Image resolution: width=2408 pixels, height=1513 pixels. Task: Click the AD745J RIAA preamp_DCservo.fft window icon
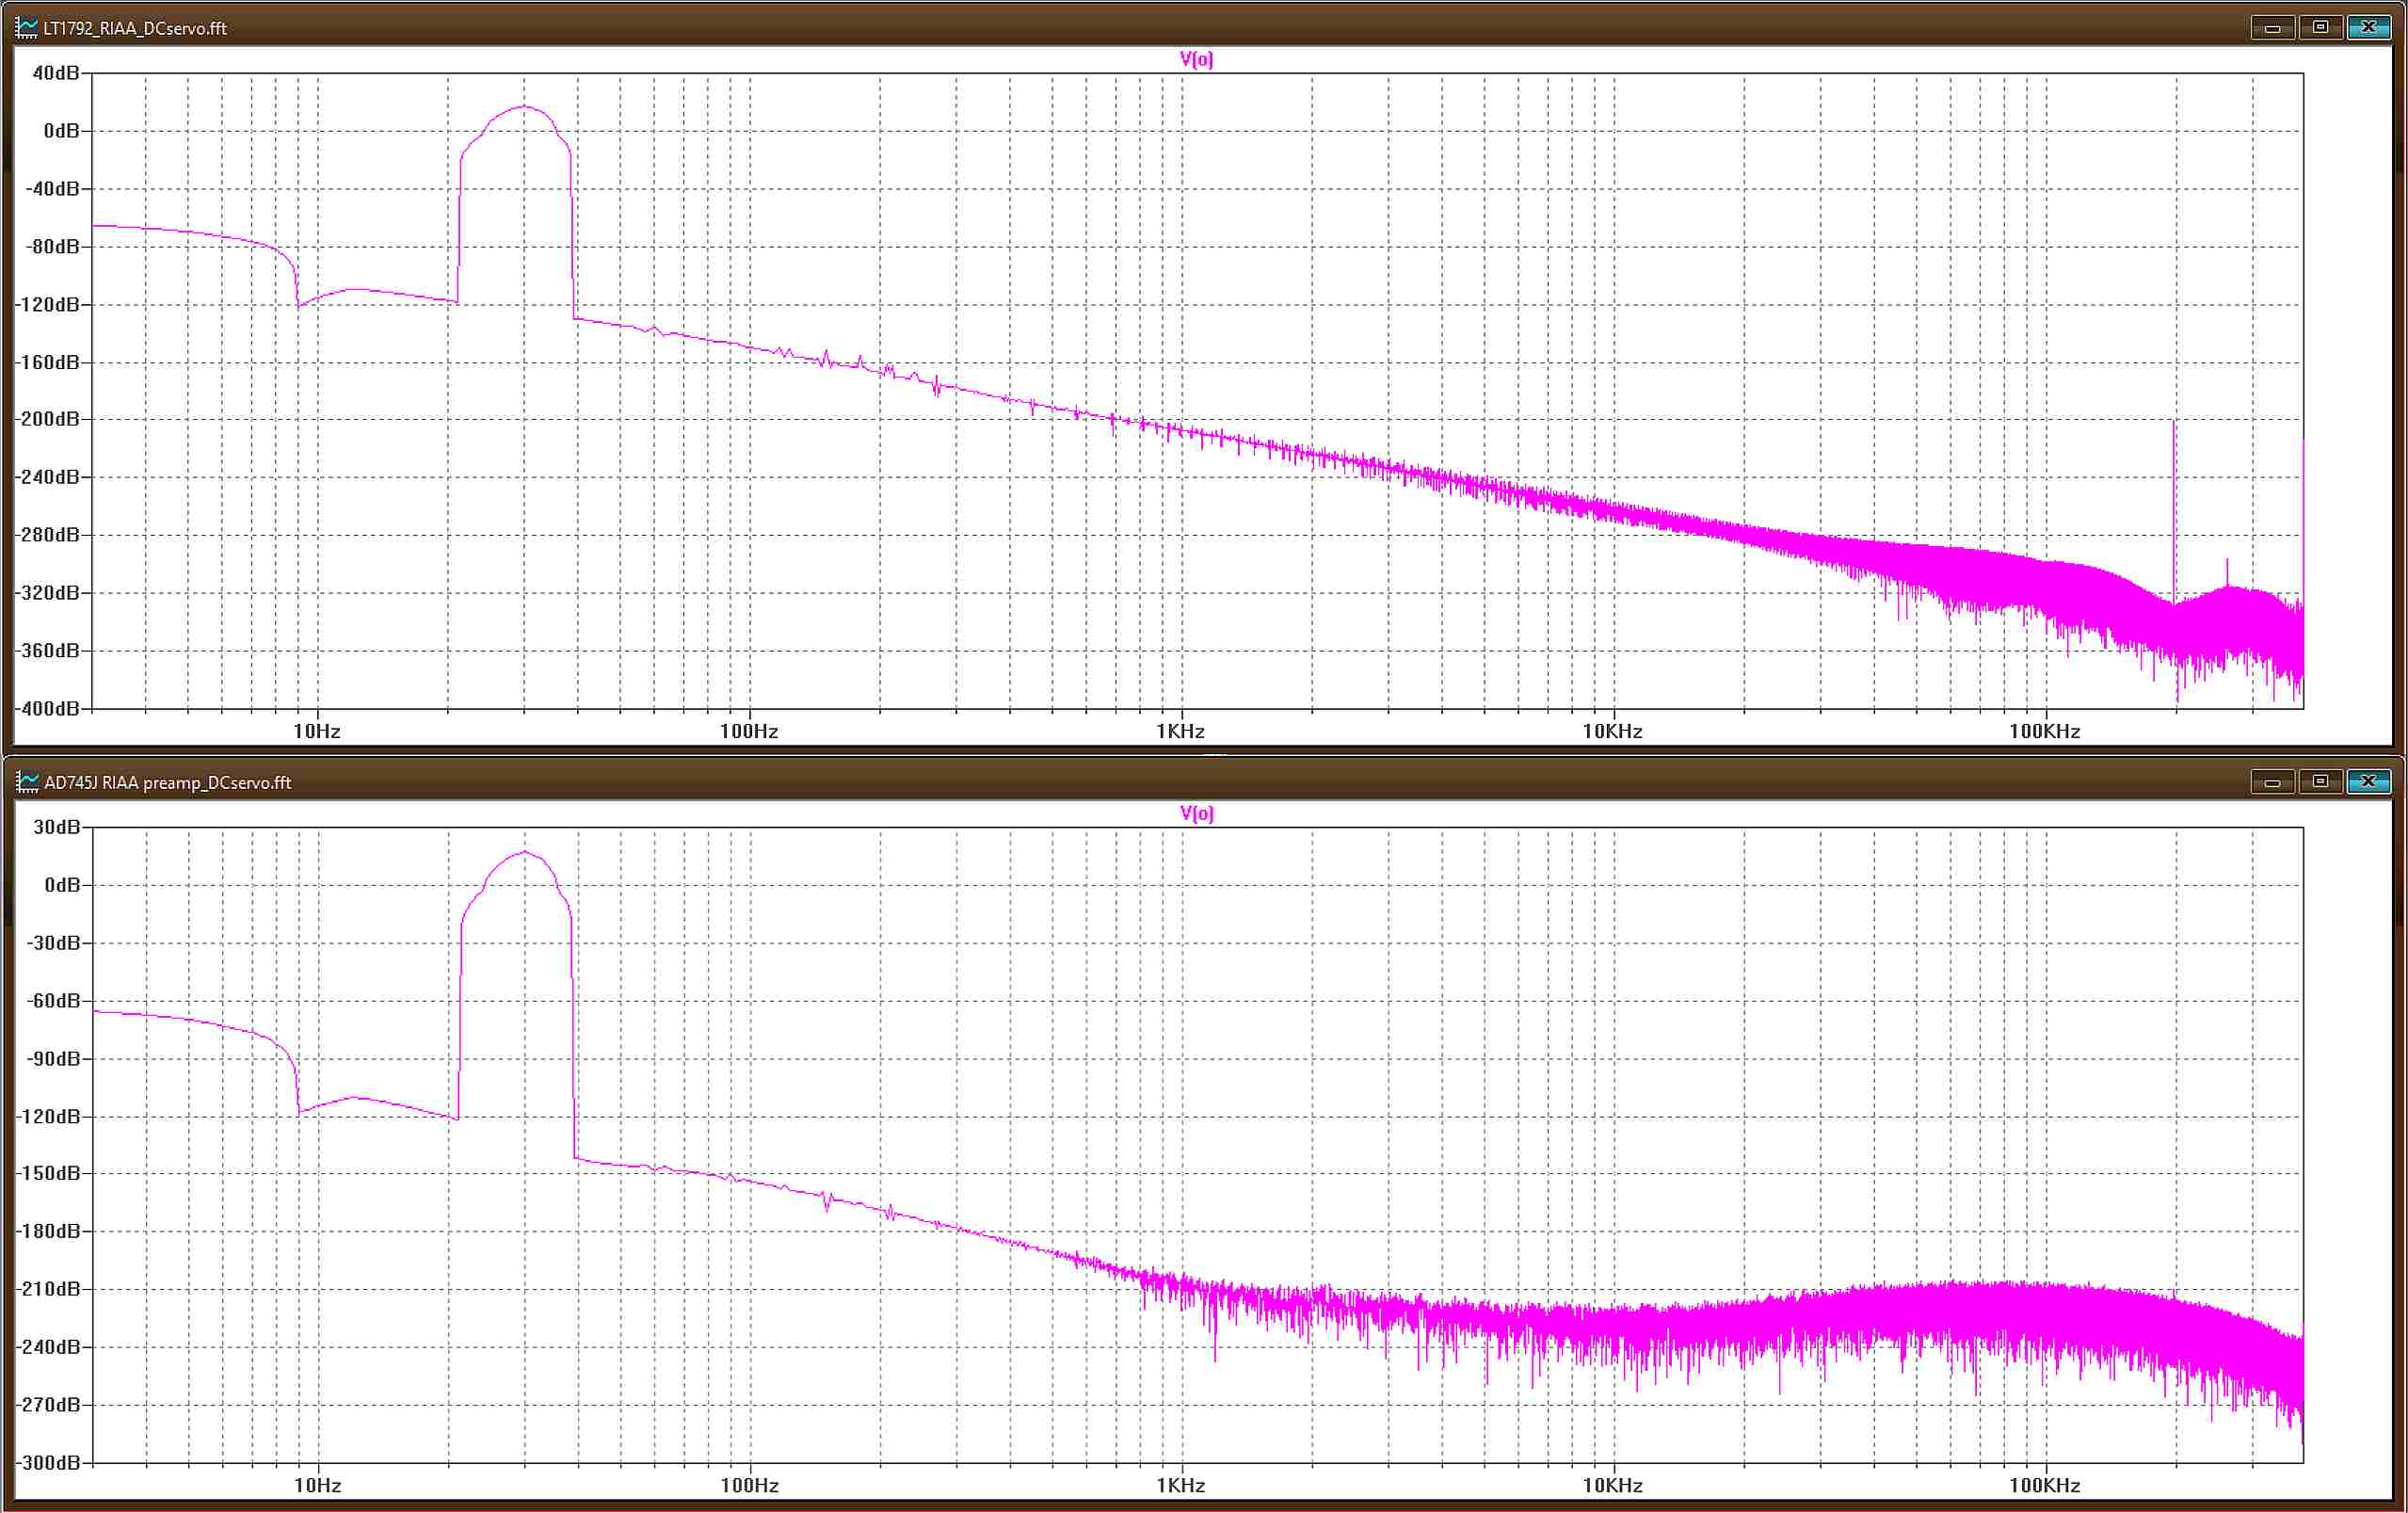(27, 782)
